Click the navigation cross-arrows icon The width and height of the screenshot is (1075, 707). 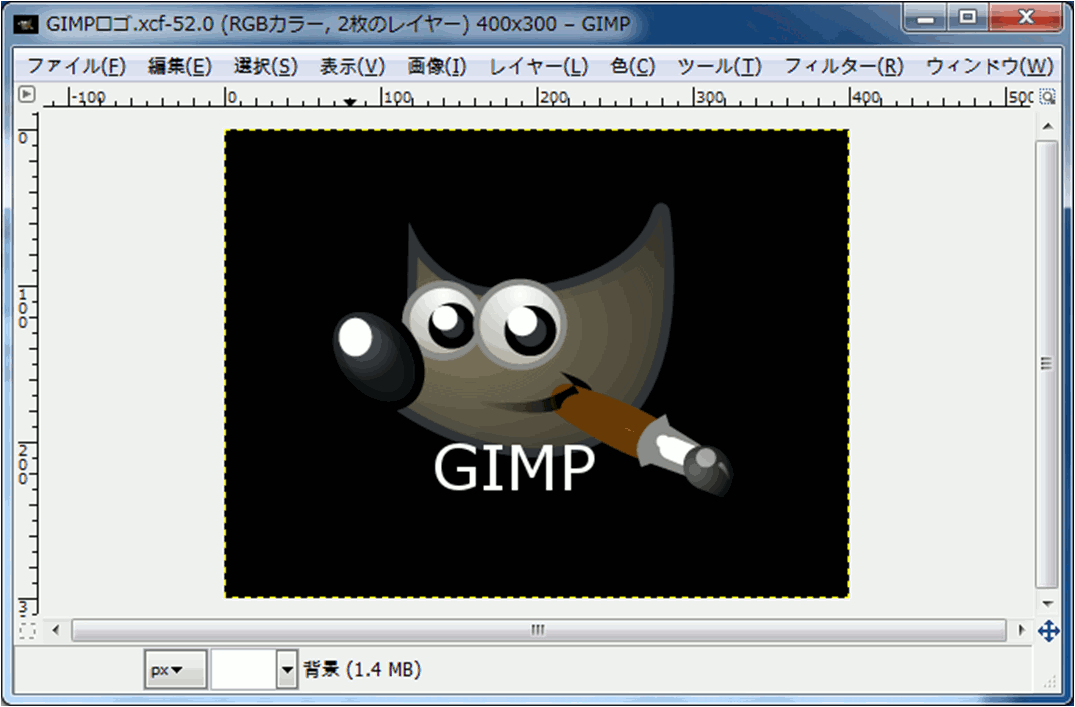(x=1048, y=631)
